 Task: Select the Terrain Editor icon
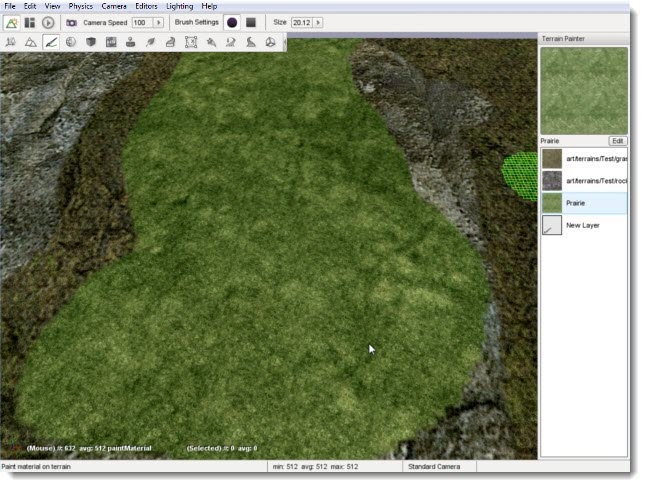pyautogui.click(x=30, y=42)
